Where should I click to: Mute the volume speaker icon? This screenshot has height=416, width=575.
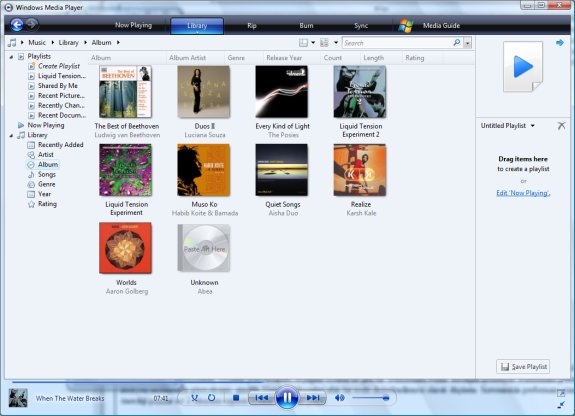tap(340, 398)
